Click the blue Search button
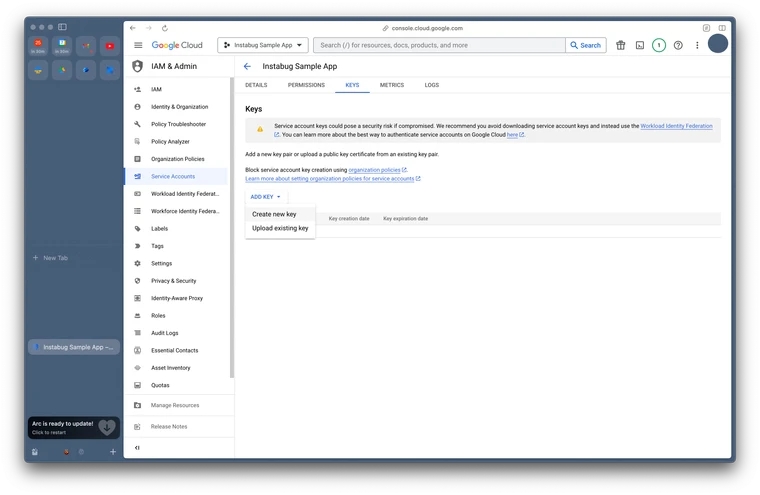 point(586,45)
